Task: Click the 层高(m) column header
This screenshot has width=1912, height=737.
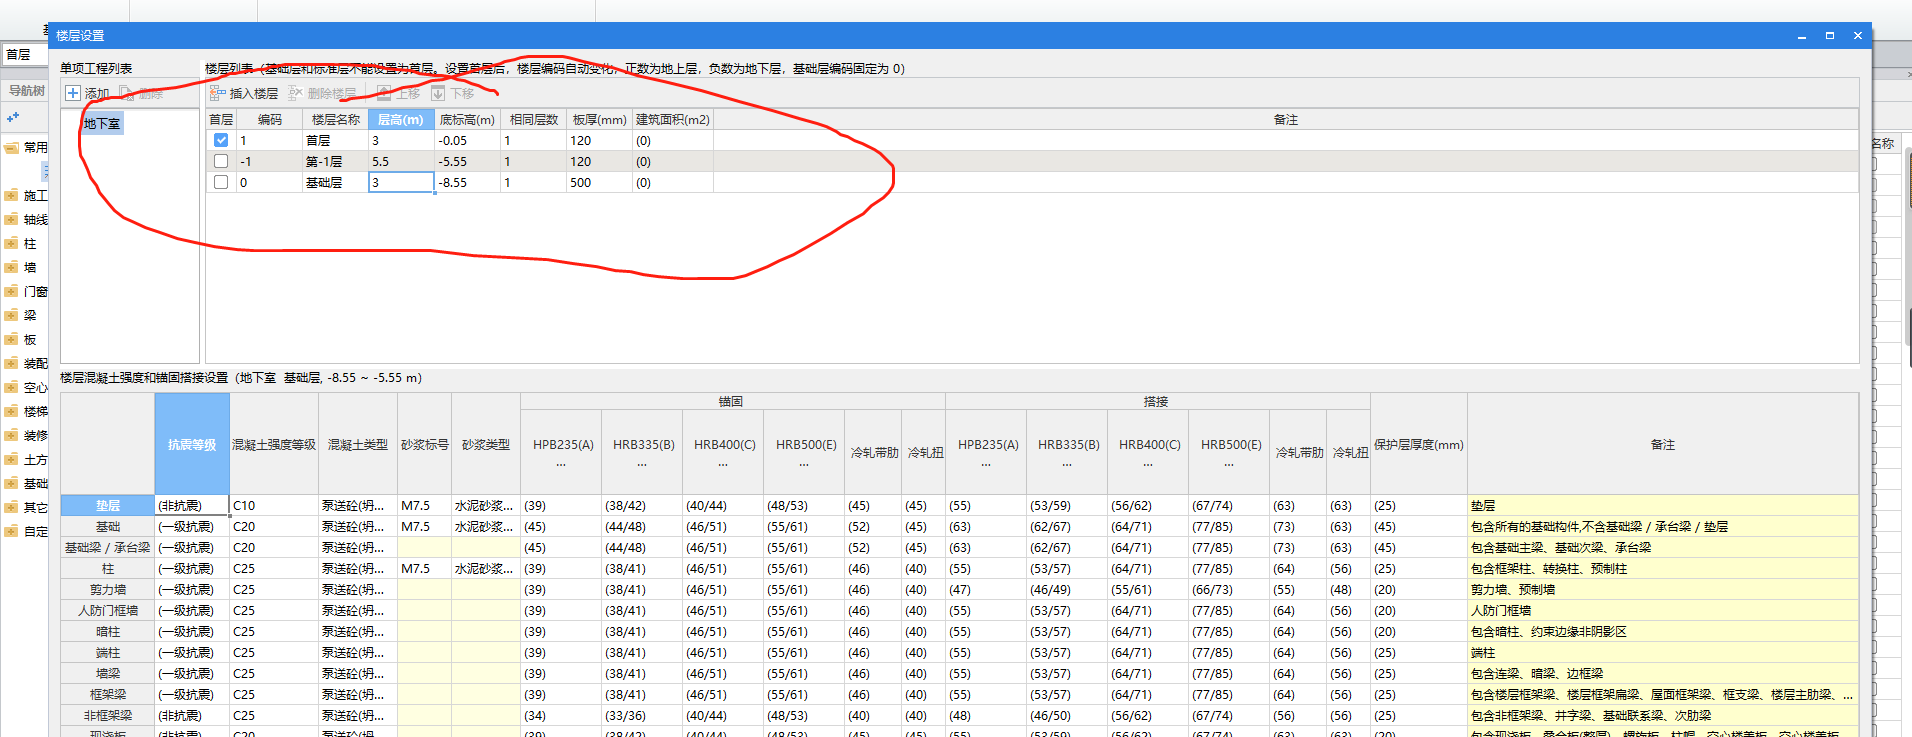Action: (x=401, y=119)
